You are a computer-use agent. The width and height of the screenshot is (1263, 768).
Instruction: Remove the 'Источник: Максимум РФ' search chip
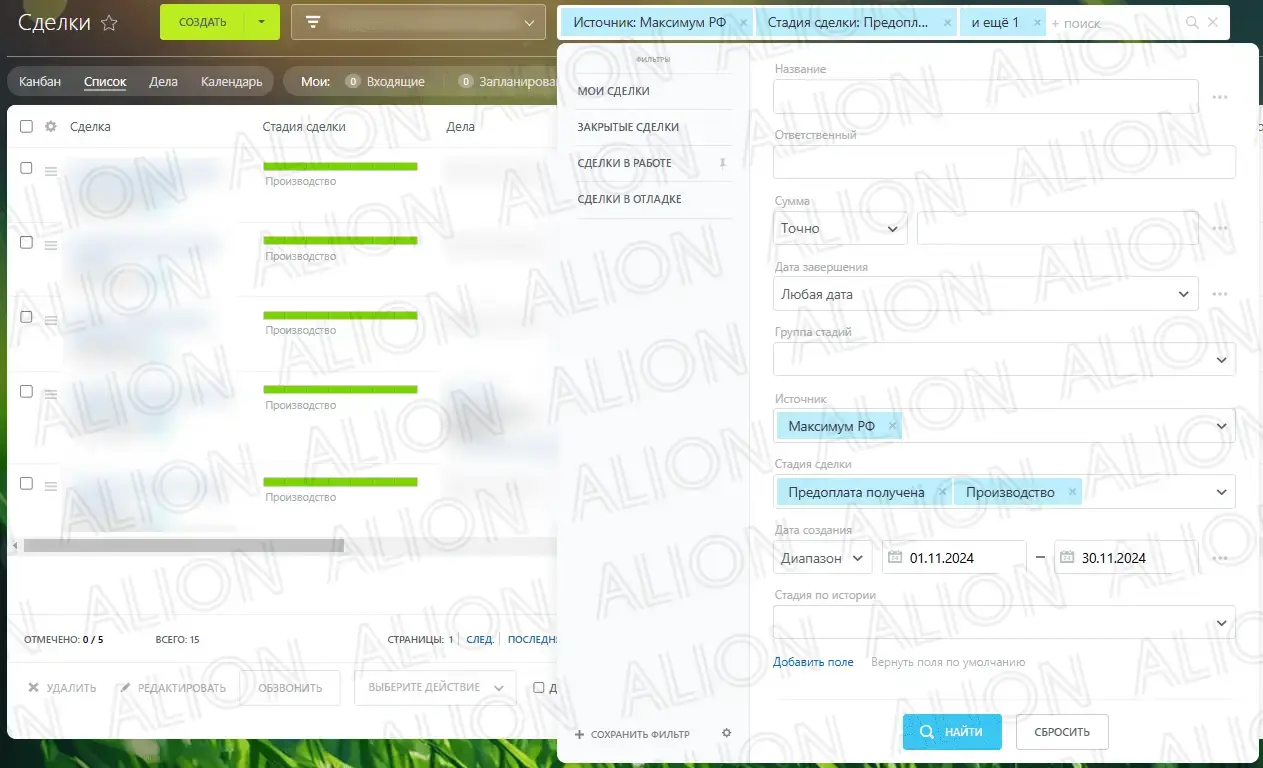[x=742, y=22]
